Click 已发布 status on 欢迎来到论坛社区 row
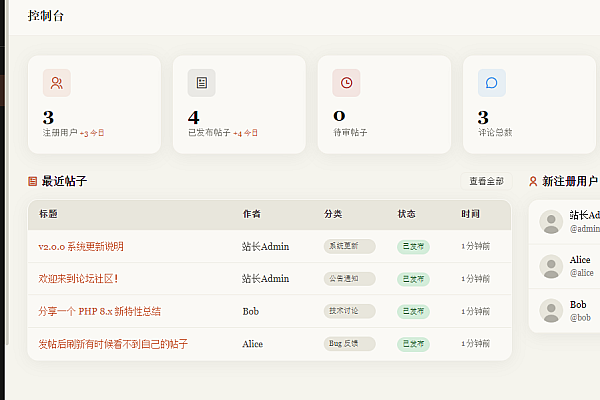The image size is (600, 400). (x=413, y=279)
